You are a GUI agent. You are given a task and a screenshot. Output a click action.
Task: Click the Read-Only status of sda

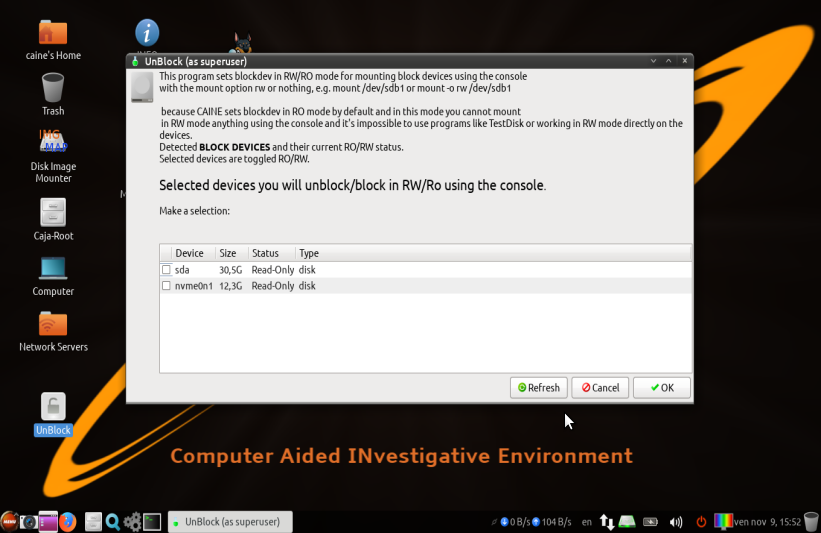(x=273, y=270)
